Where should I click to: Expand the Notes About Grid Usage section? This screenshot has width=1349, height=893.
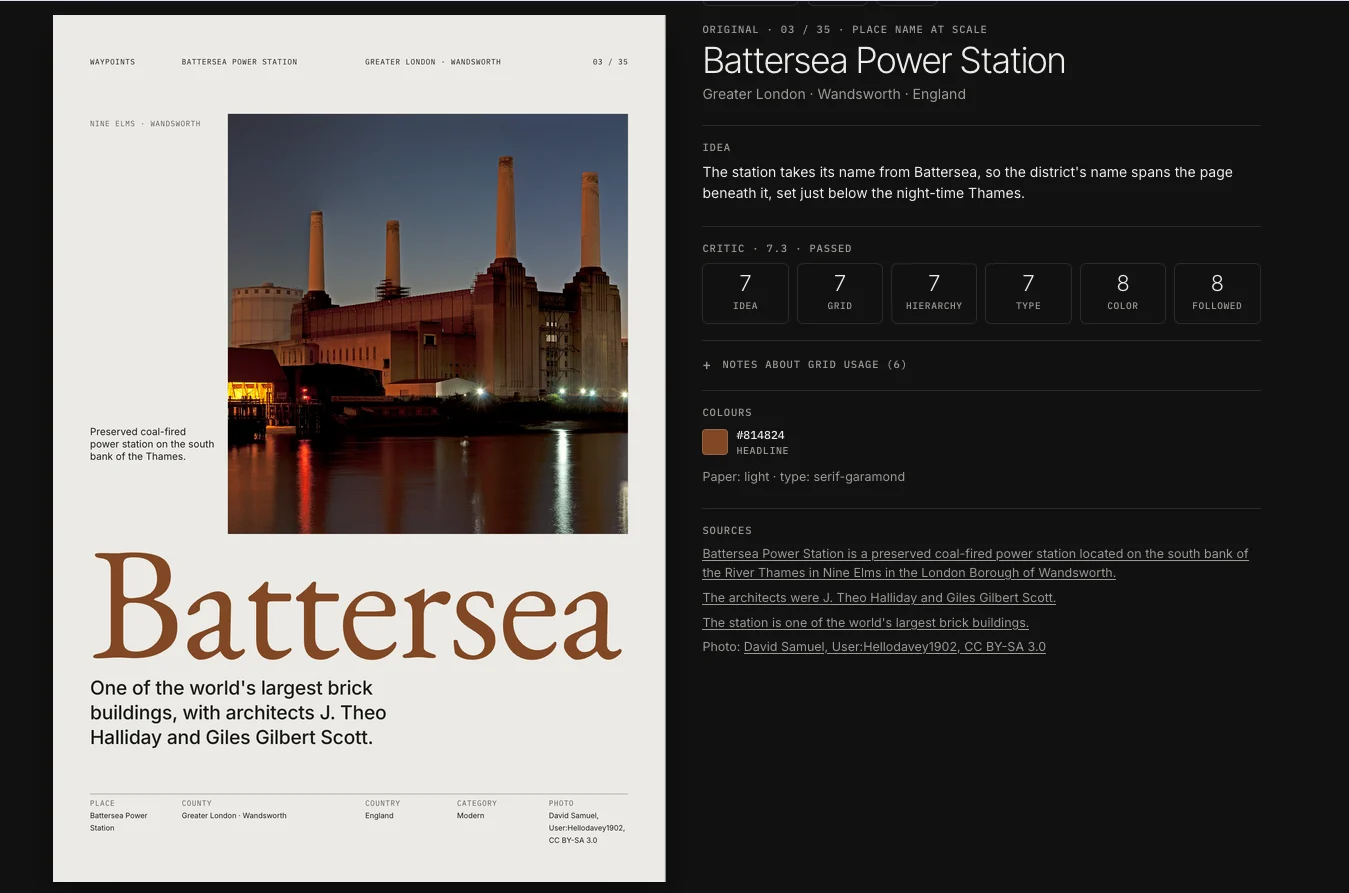[x=805, y=365]
